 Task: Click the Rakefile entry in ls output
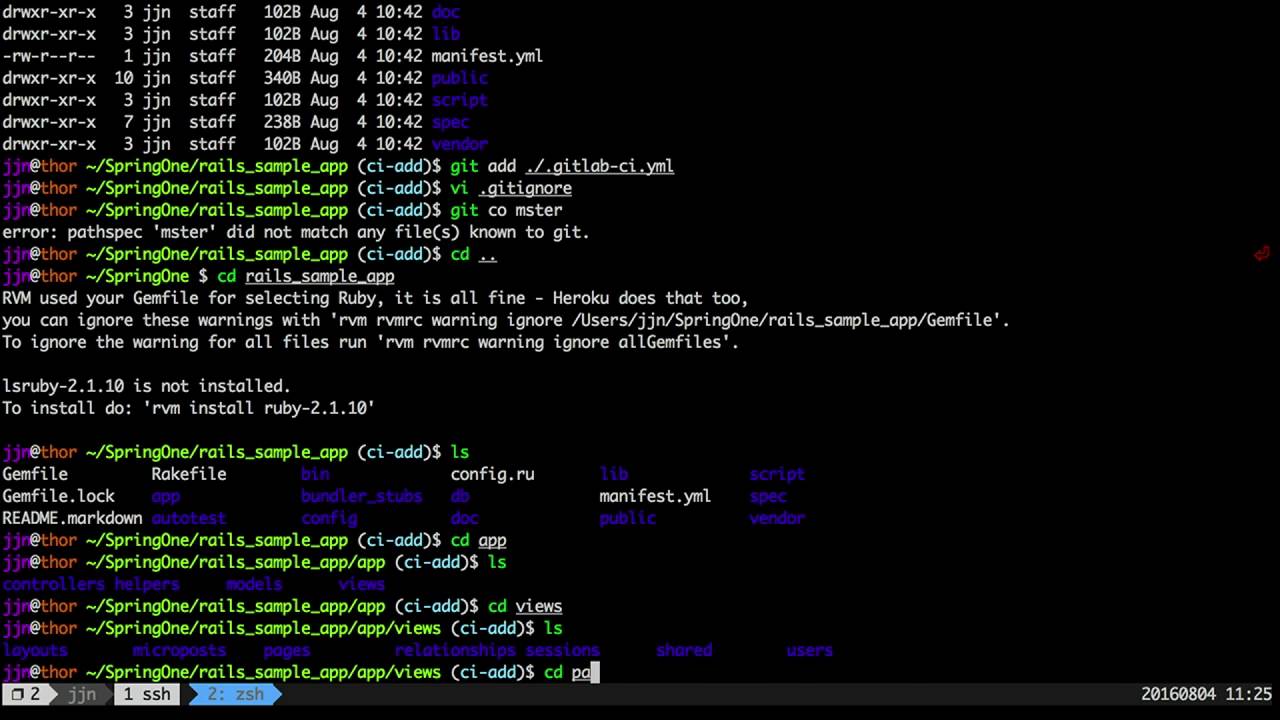(x=189, y=474)
